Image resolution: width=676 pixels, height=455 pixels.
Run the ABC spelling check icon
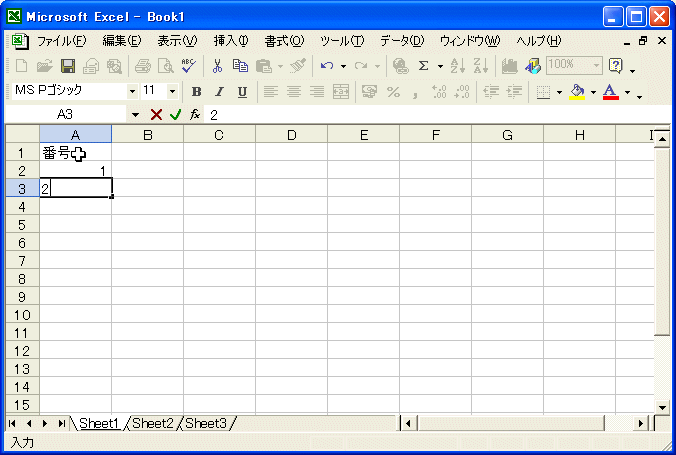pyautogui.click(x=189, y=66)
